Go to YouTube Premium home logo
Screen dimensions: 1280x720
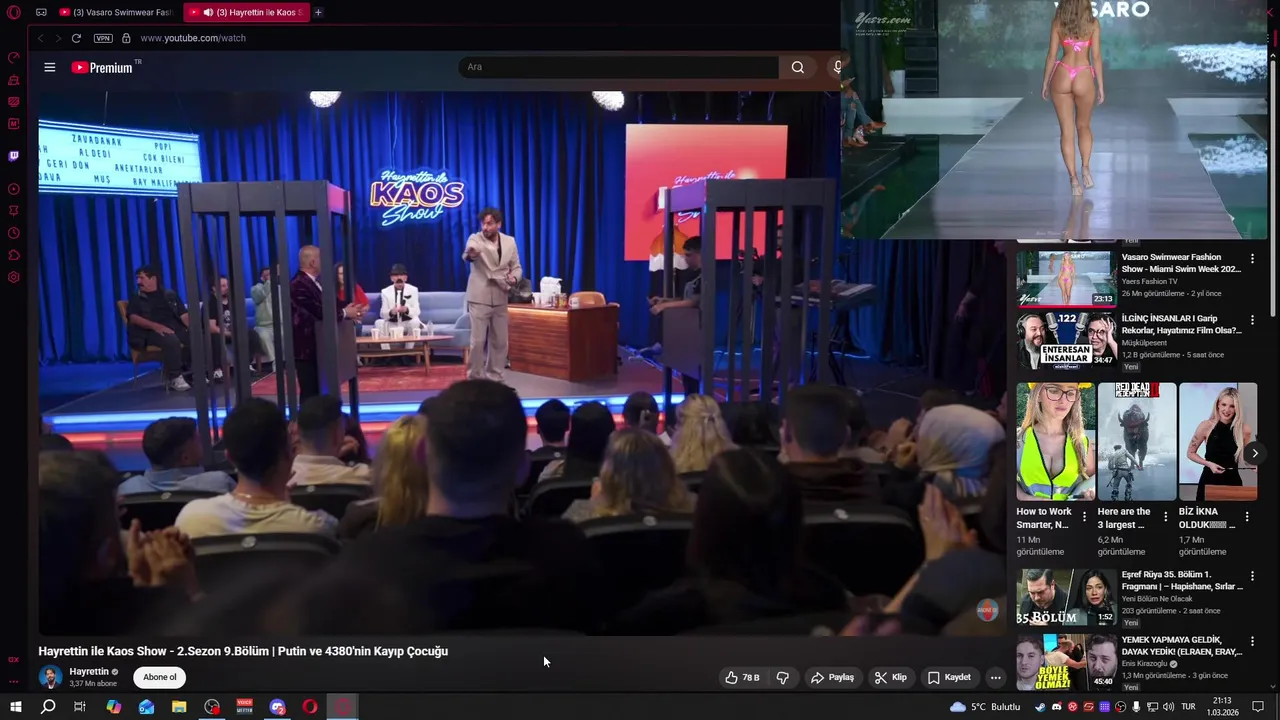102,67
